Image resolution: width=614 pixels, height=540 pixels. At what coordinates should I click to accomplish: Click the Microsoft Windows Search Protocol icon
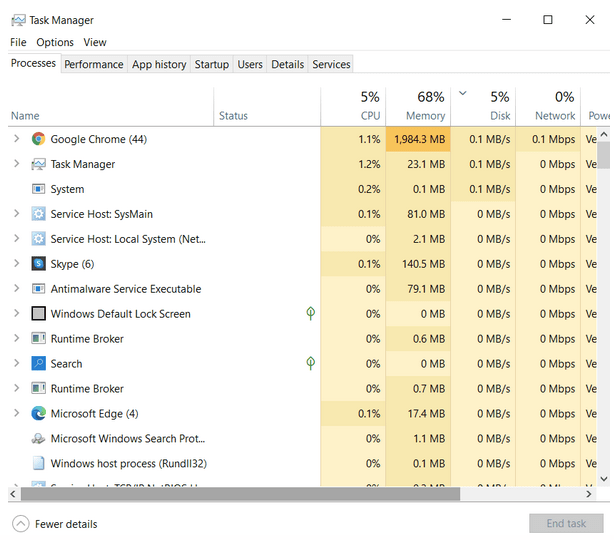tap(38, 439)
